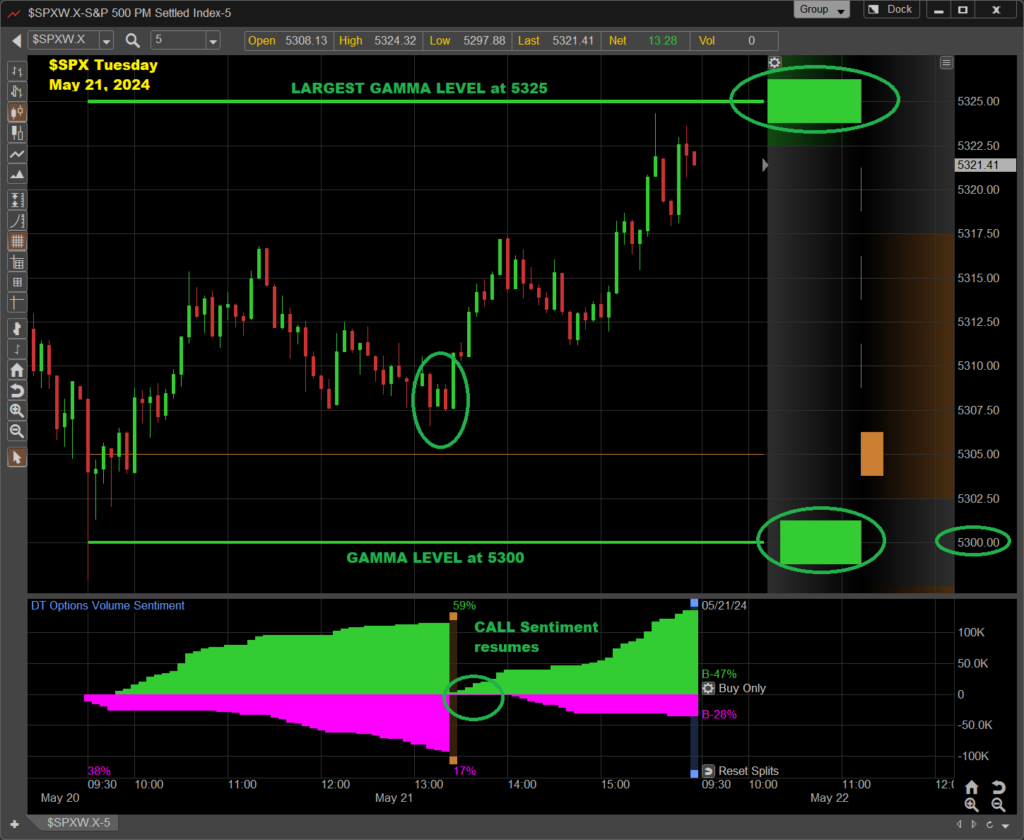
Task: Open gamma overlay settings gear icon
Action: pos(773,62)
